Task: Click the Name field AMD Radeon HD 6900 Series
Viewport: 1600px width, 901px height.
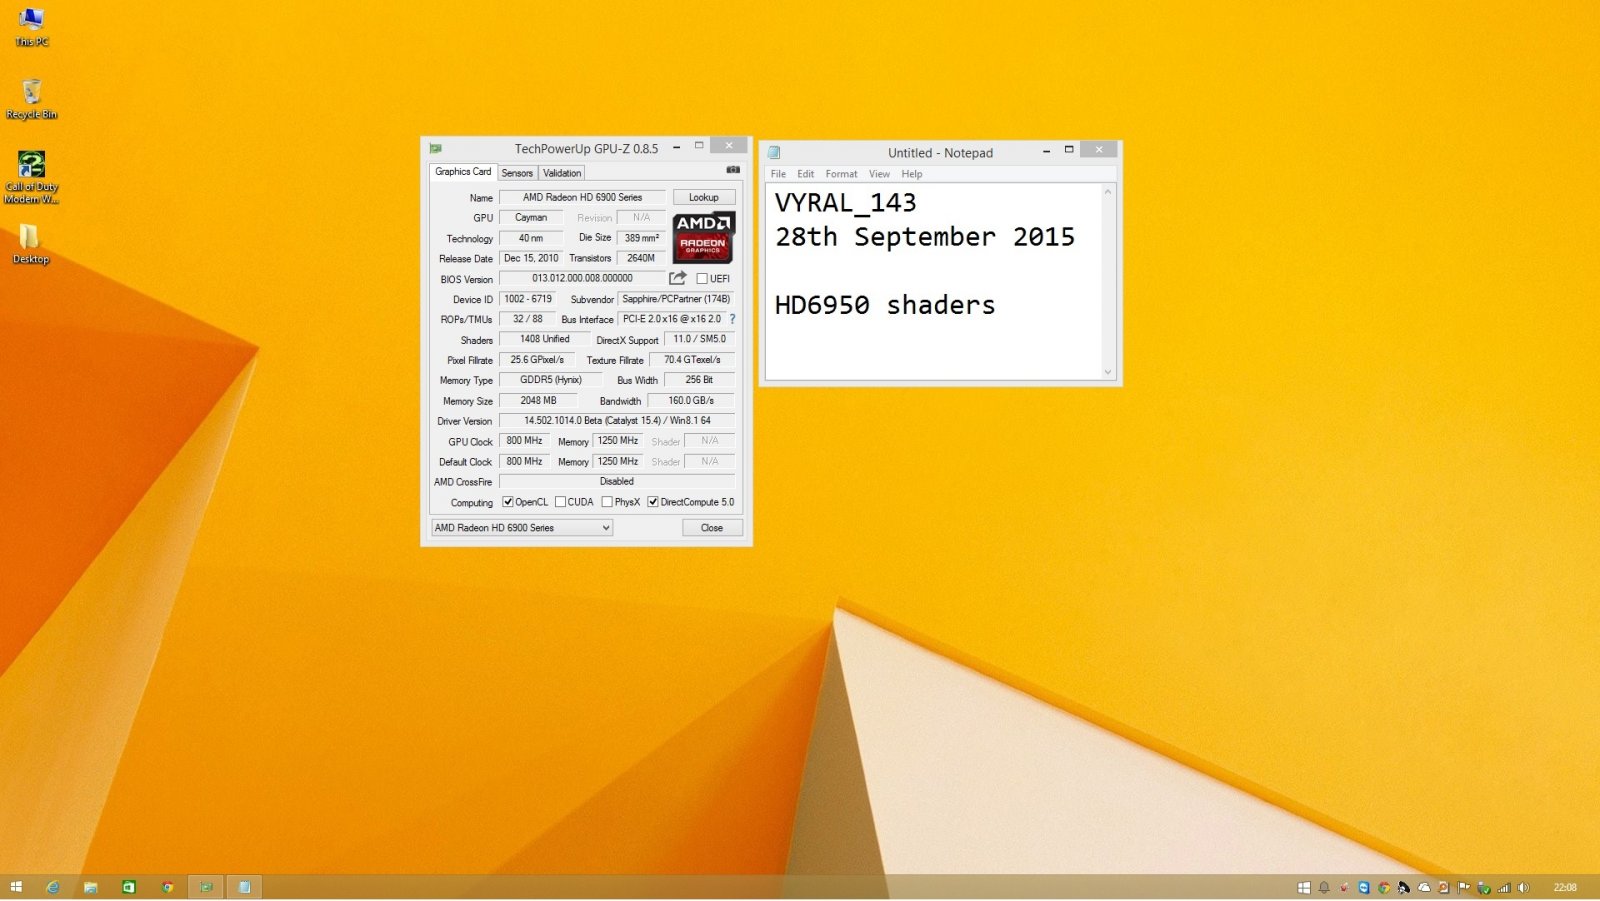Action: (582, 197)
